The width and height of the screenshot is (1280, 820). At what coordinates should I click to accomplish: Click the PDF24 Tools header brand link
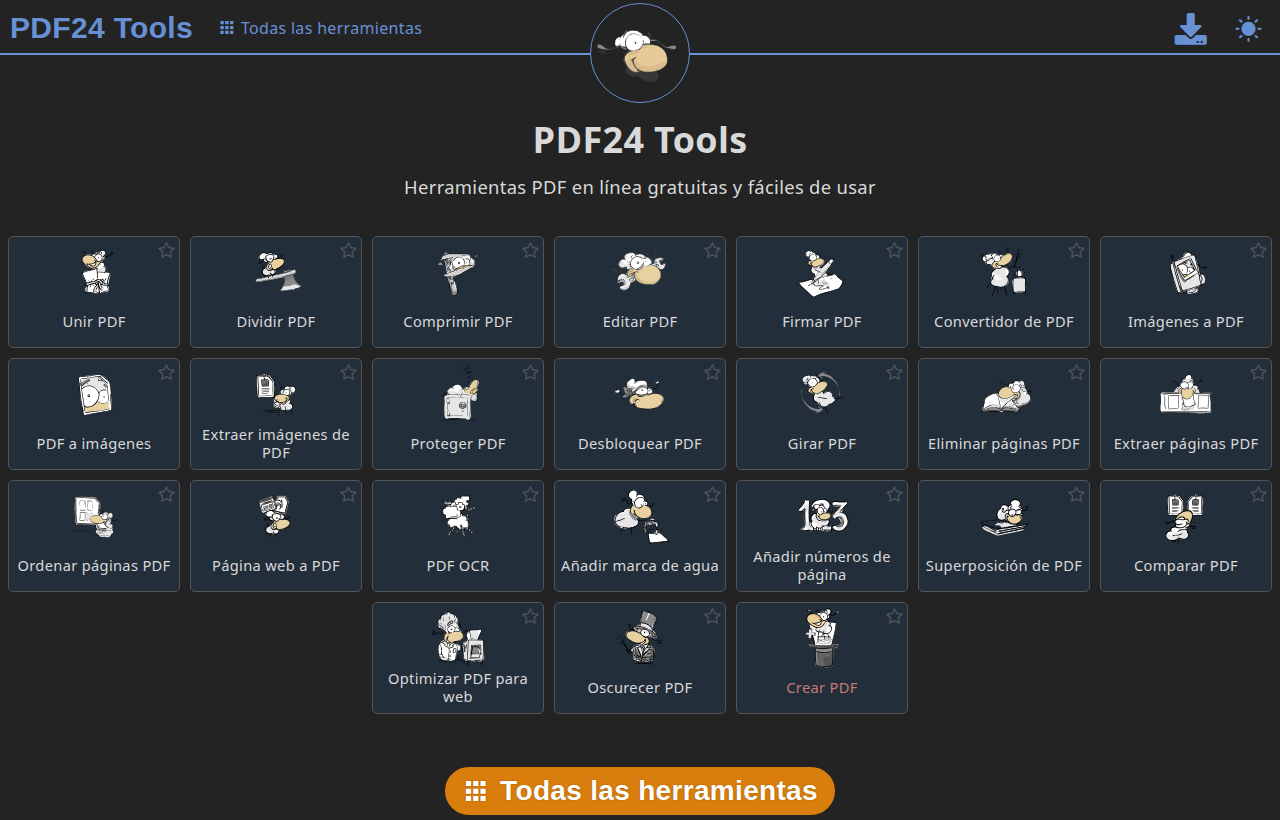click(101, 27)
